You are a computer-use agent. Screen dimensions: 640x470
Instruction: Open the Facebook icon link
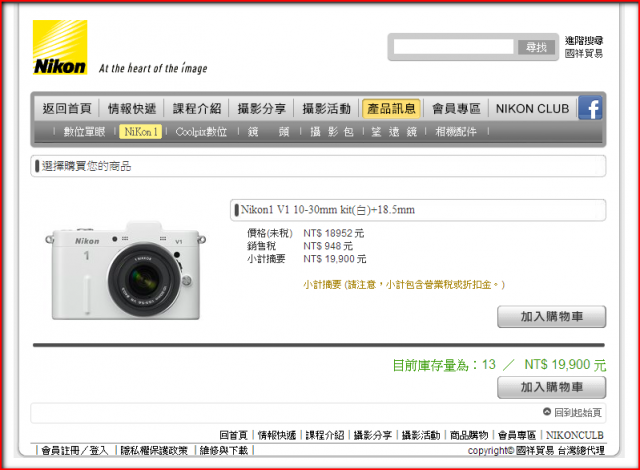(x=590, y=109)
